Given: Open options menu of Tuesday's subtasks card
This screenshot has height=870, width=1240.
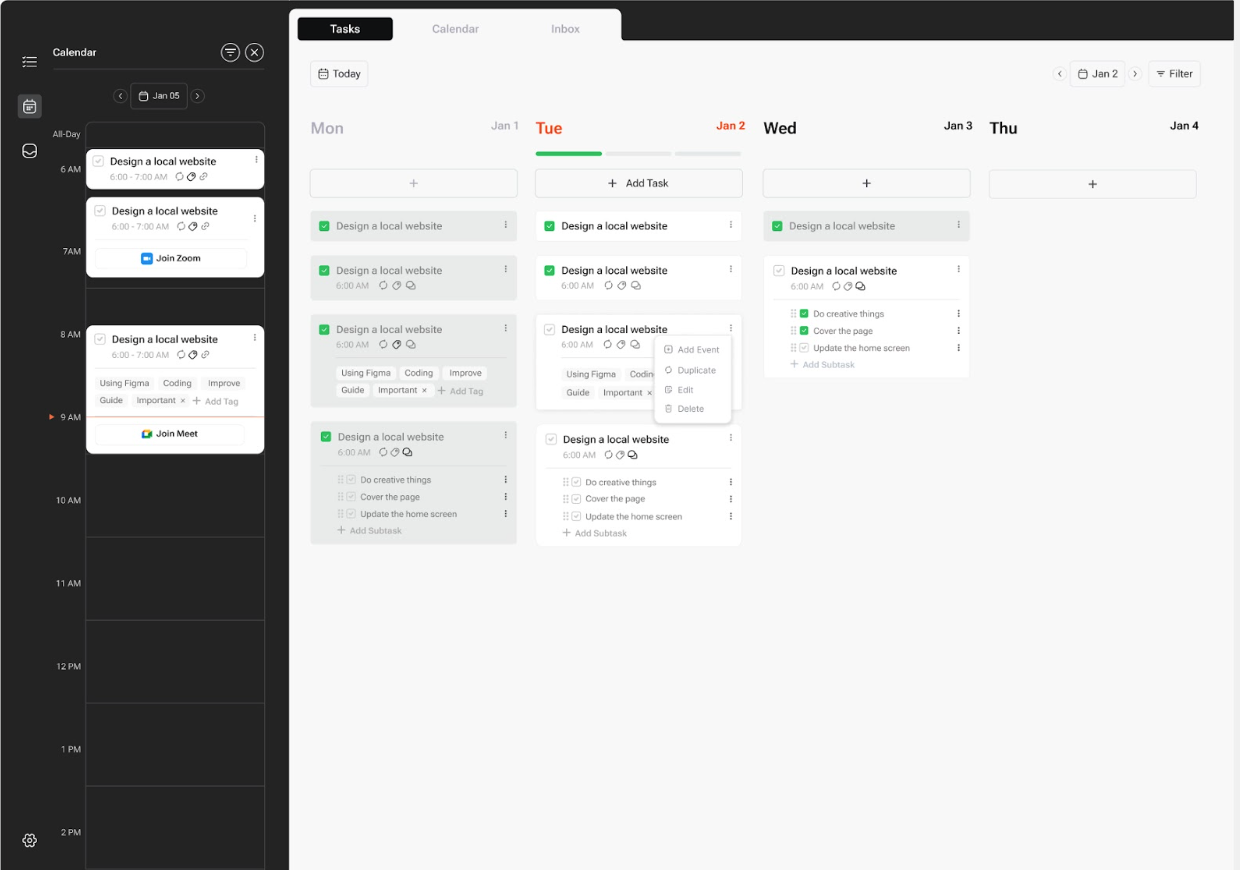Looking at the screenshot, I should click(x=731, y=438).
